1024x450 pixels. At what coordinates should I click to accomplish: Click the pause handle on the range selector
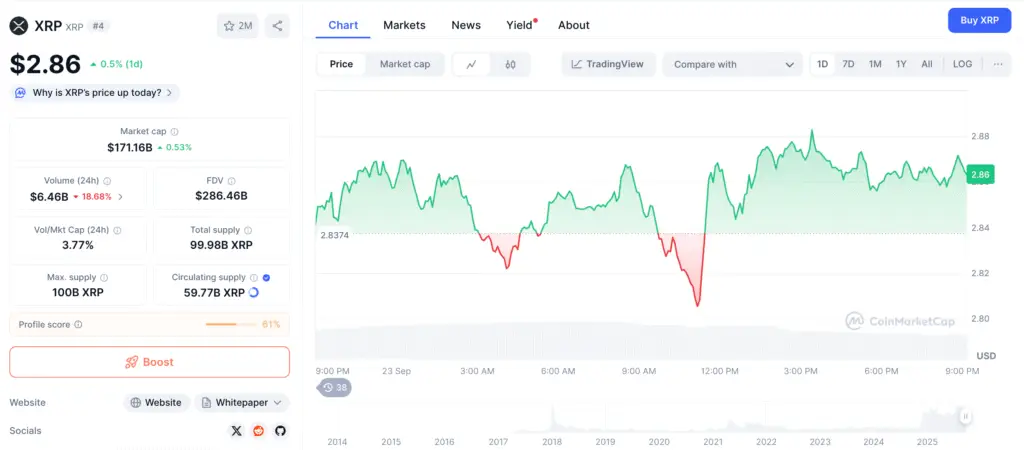pyautogui.click(x=965, y=416)
